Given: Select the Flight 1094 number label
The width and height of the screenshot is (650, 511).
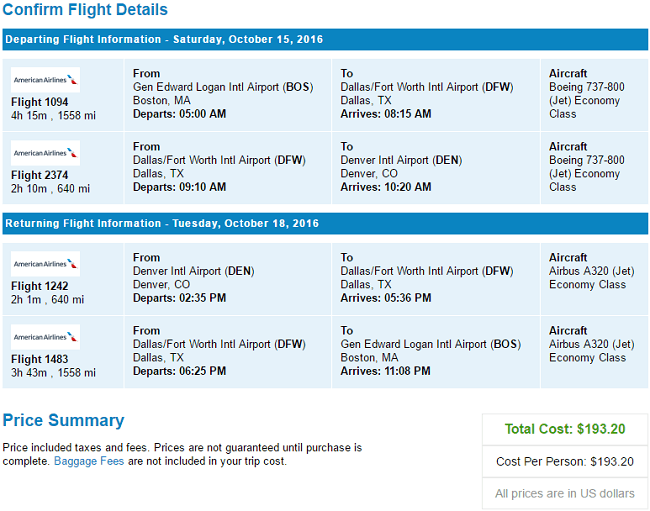Looking at the screenshot, I should pyautogui.click(x=39, y=102).
